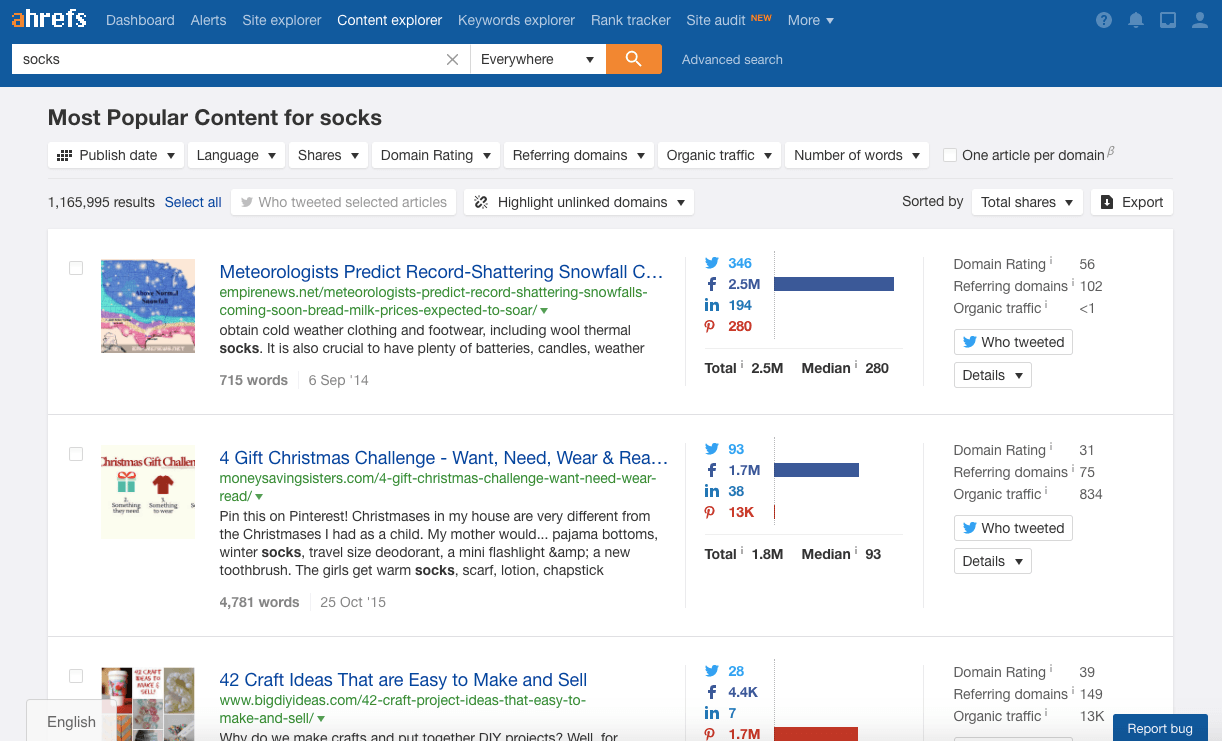Clear the socks search query with the X icon
The width and height of the screenshot is (1222, 741).
pos(452,60)
